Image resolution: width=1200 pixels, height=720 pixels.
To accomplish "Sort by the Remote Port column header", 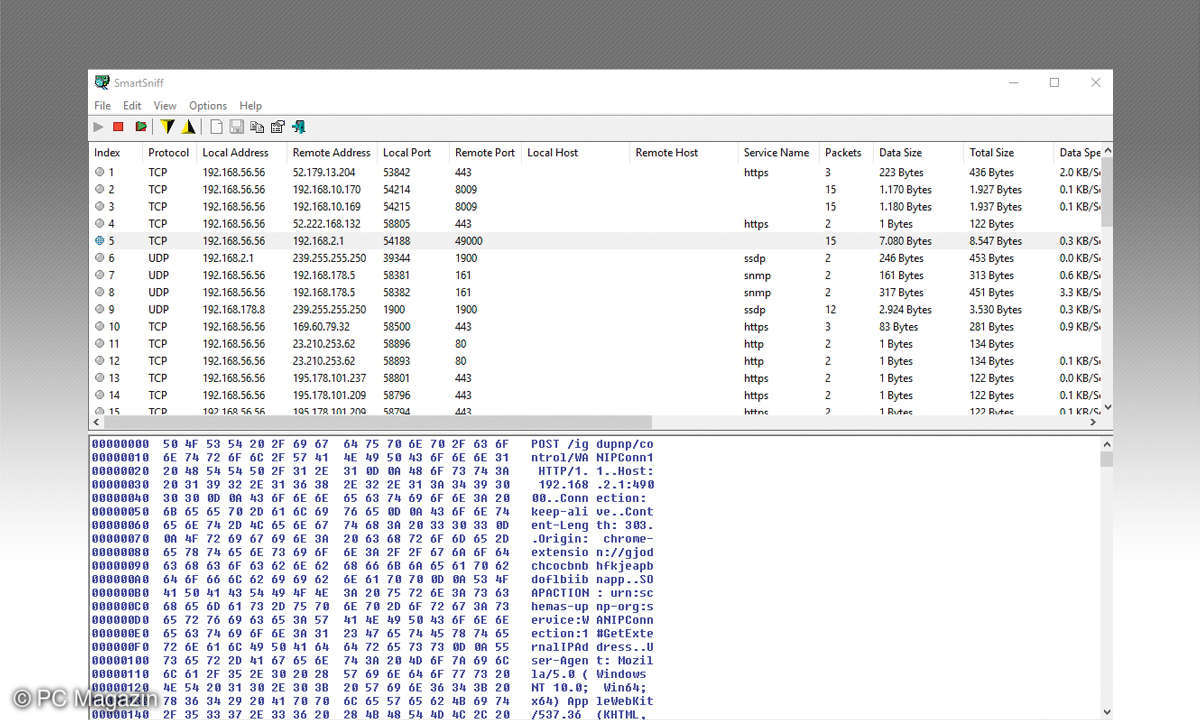I will tap(485, 153).
